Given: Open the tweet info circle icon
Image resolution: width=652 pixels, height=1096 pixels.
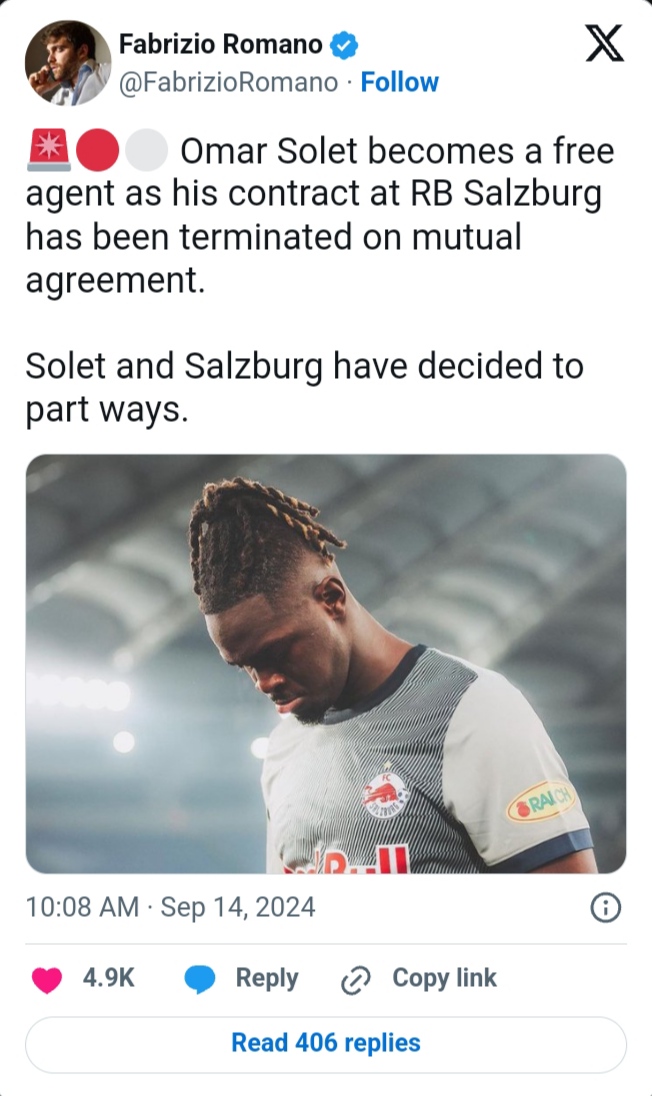Looking at the screenshot, I should [605, 908].
